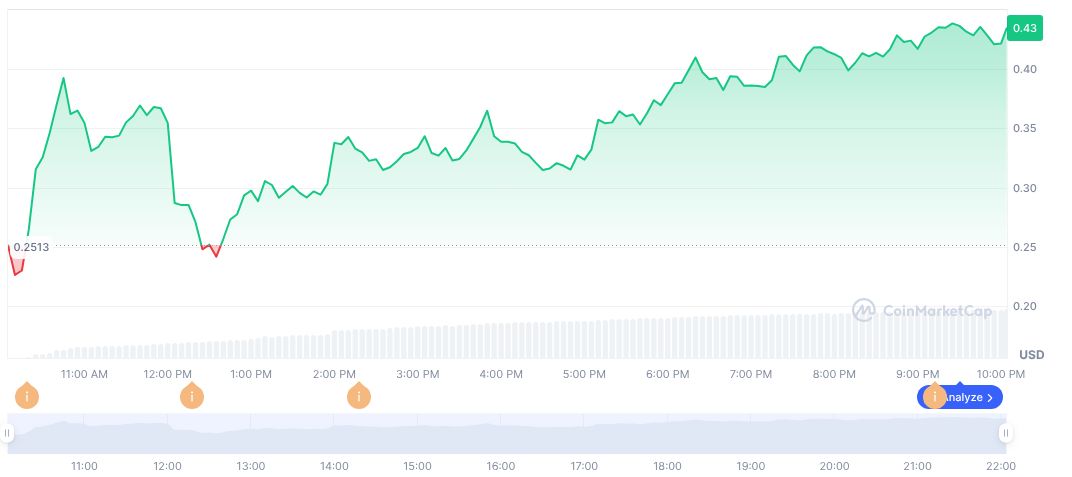
Task: Click the right range slider handle
Action: coord(1005,433)
